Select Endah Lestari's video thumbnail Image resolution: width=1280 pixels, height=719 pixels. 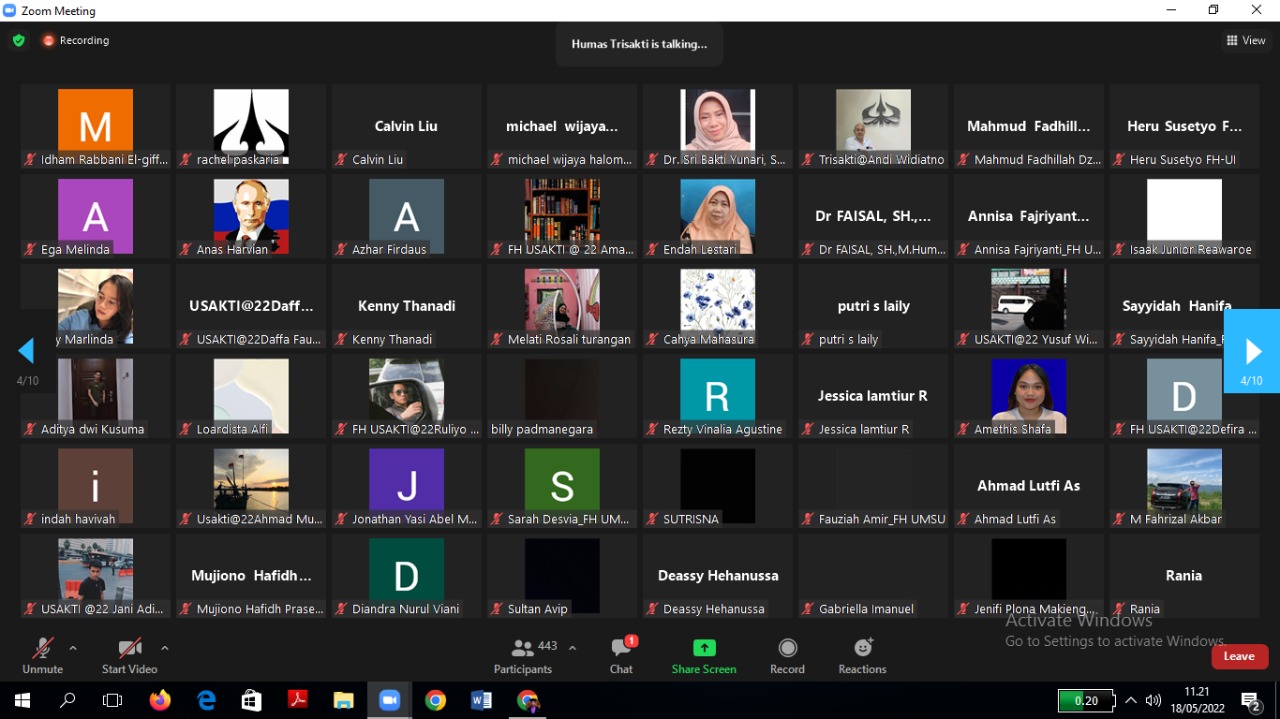click(717, 217)
